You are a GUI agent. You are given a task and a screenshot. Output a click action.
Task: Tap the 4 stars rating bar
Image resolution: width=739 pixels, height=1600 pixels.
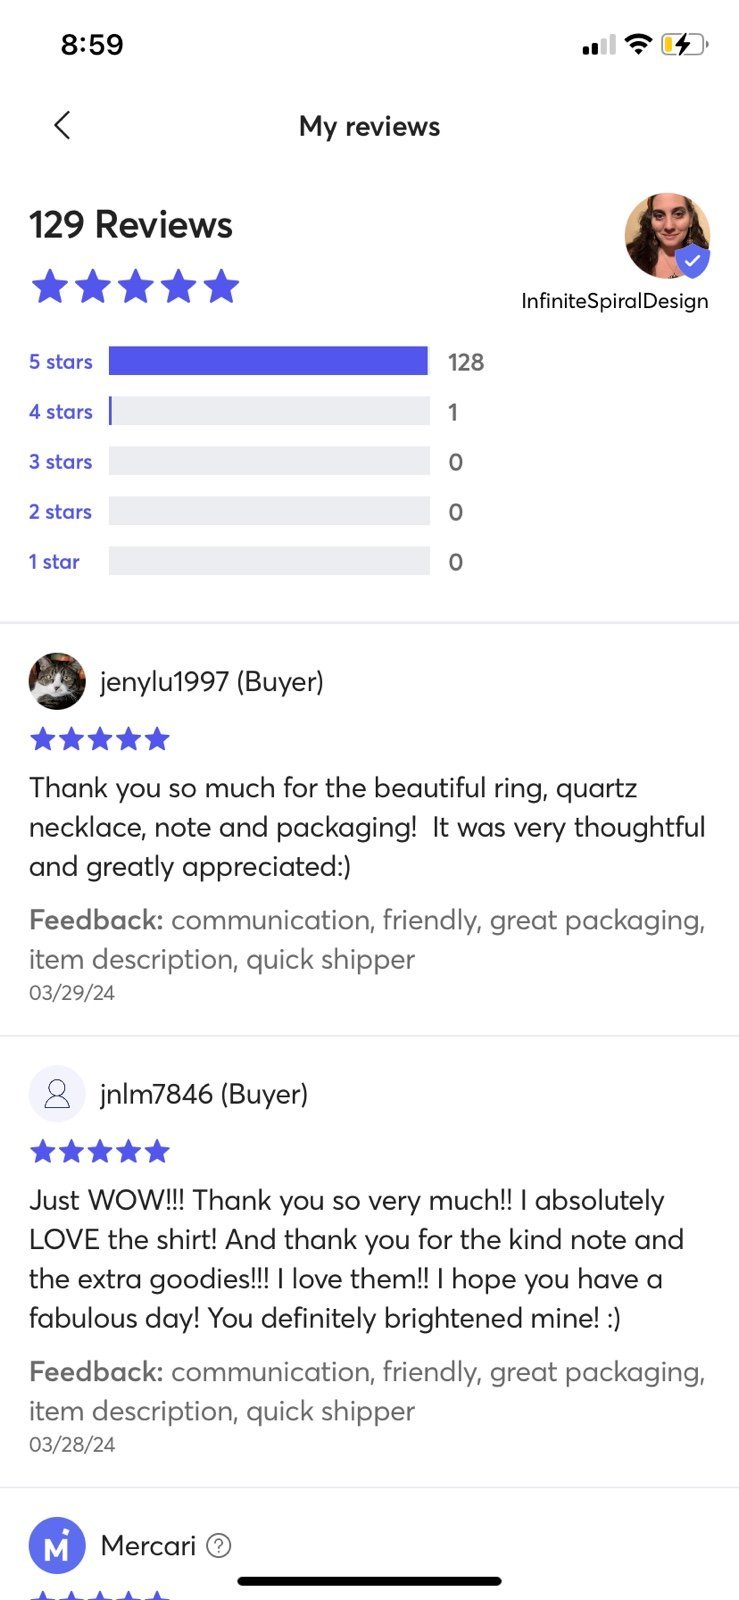pos(268,411)
